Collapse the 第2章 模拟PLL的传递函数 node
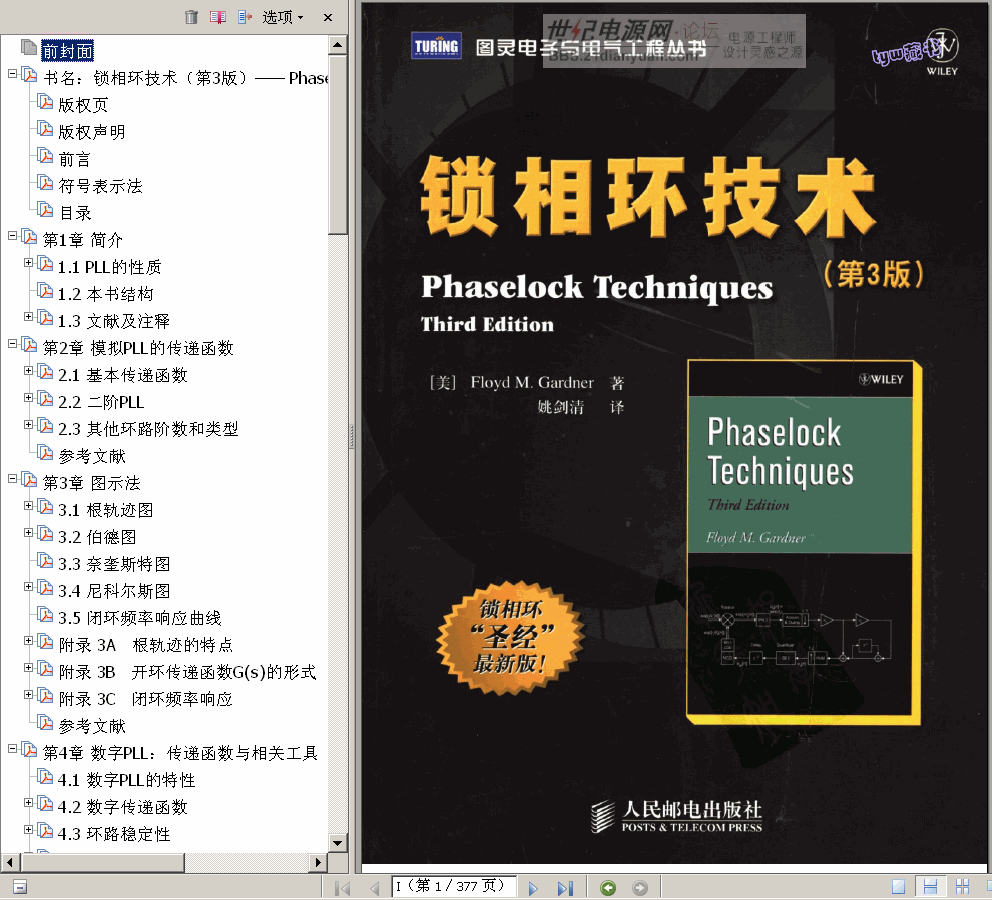This screenshot has height=900, width=992. pyautogui.click(x=12, y=344)
